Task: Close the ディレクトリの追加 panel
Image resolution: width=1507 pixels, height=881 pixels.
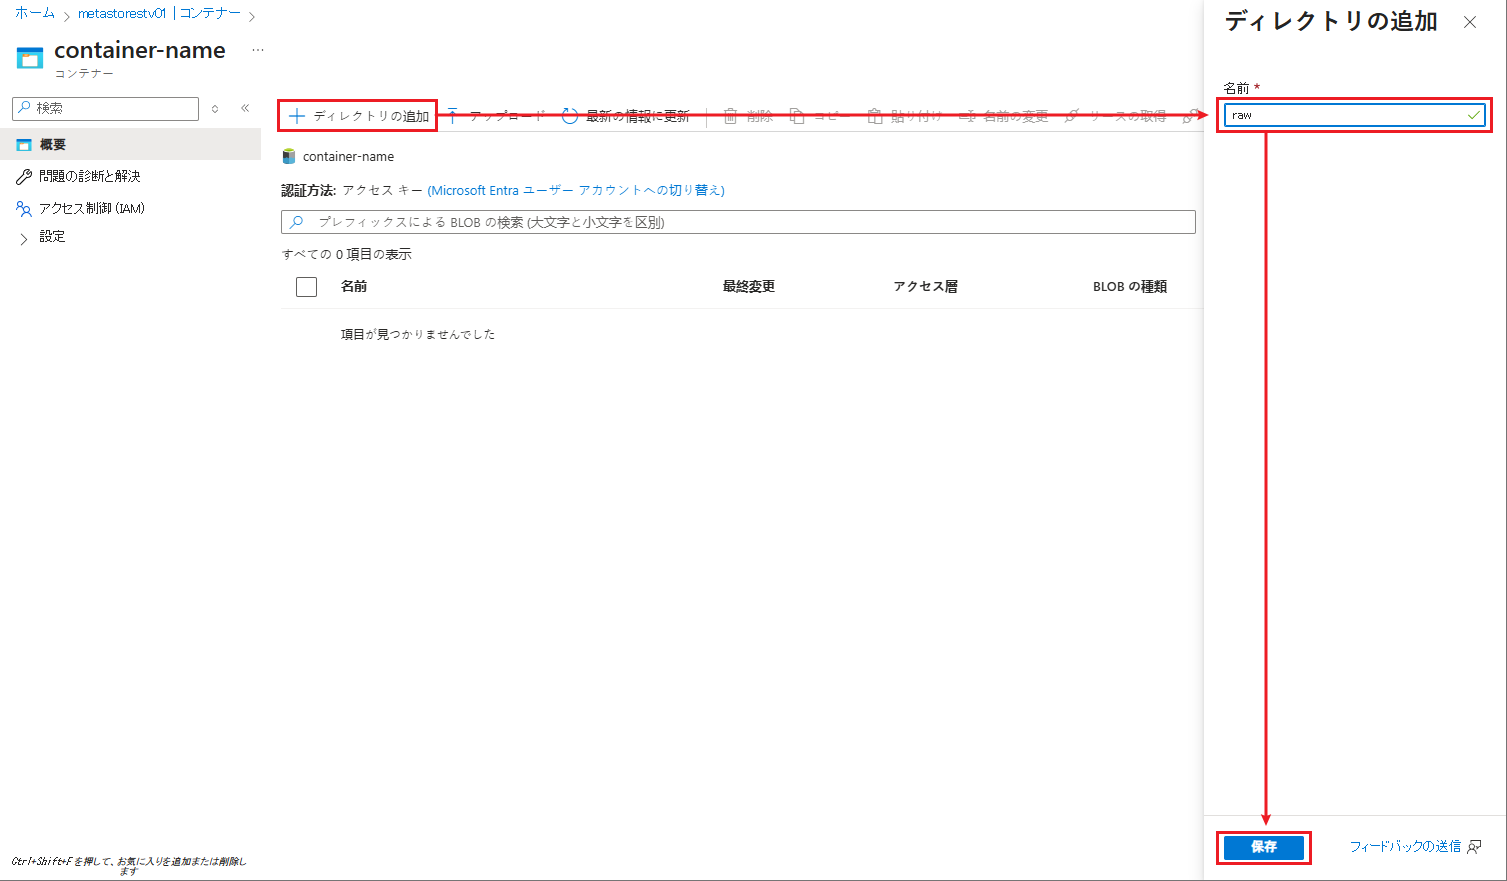Action: tap(1470, 22)
